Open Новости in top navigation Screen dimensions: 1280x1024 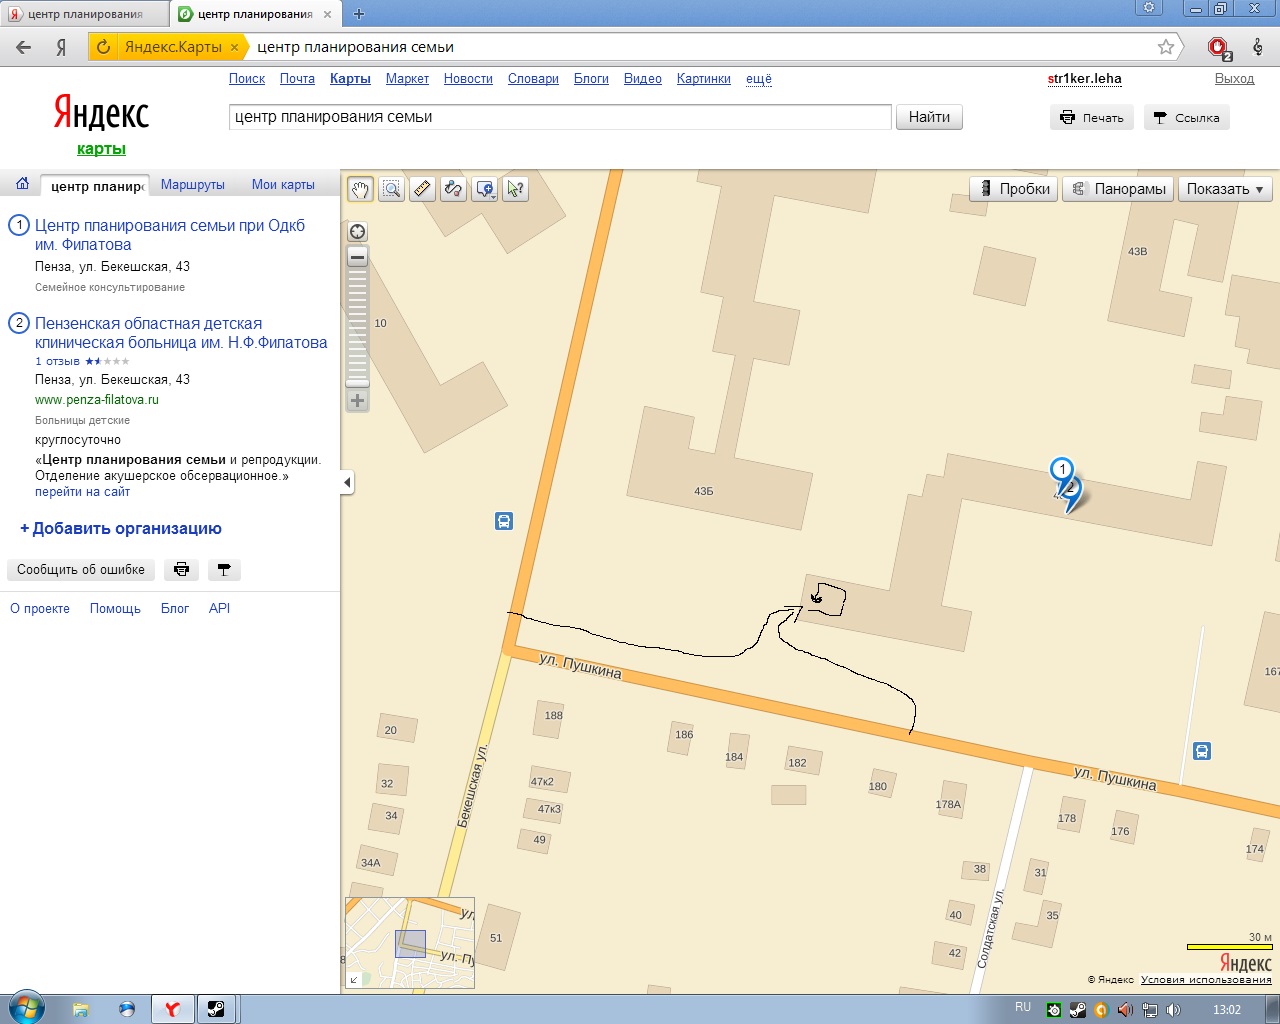click(x=468, y=79)
